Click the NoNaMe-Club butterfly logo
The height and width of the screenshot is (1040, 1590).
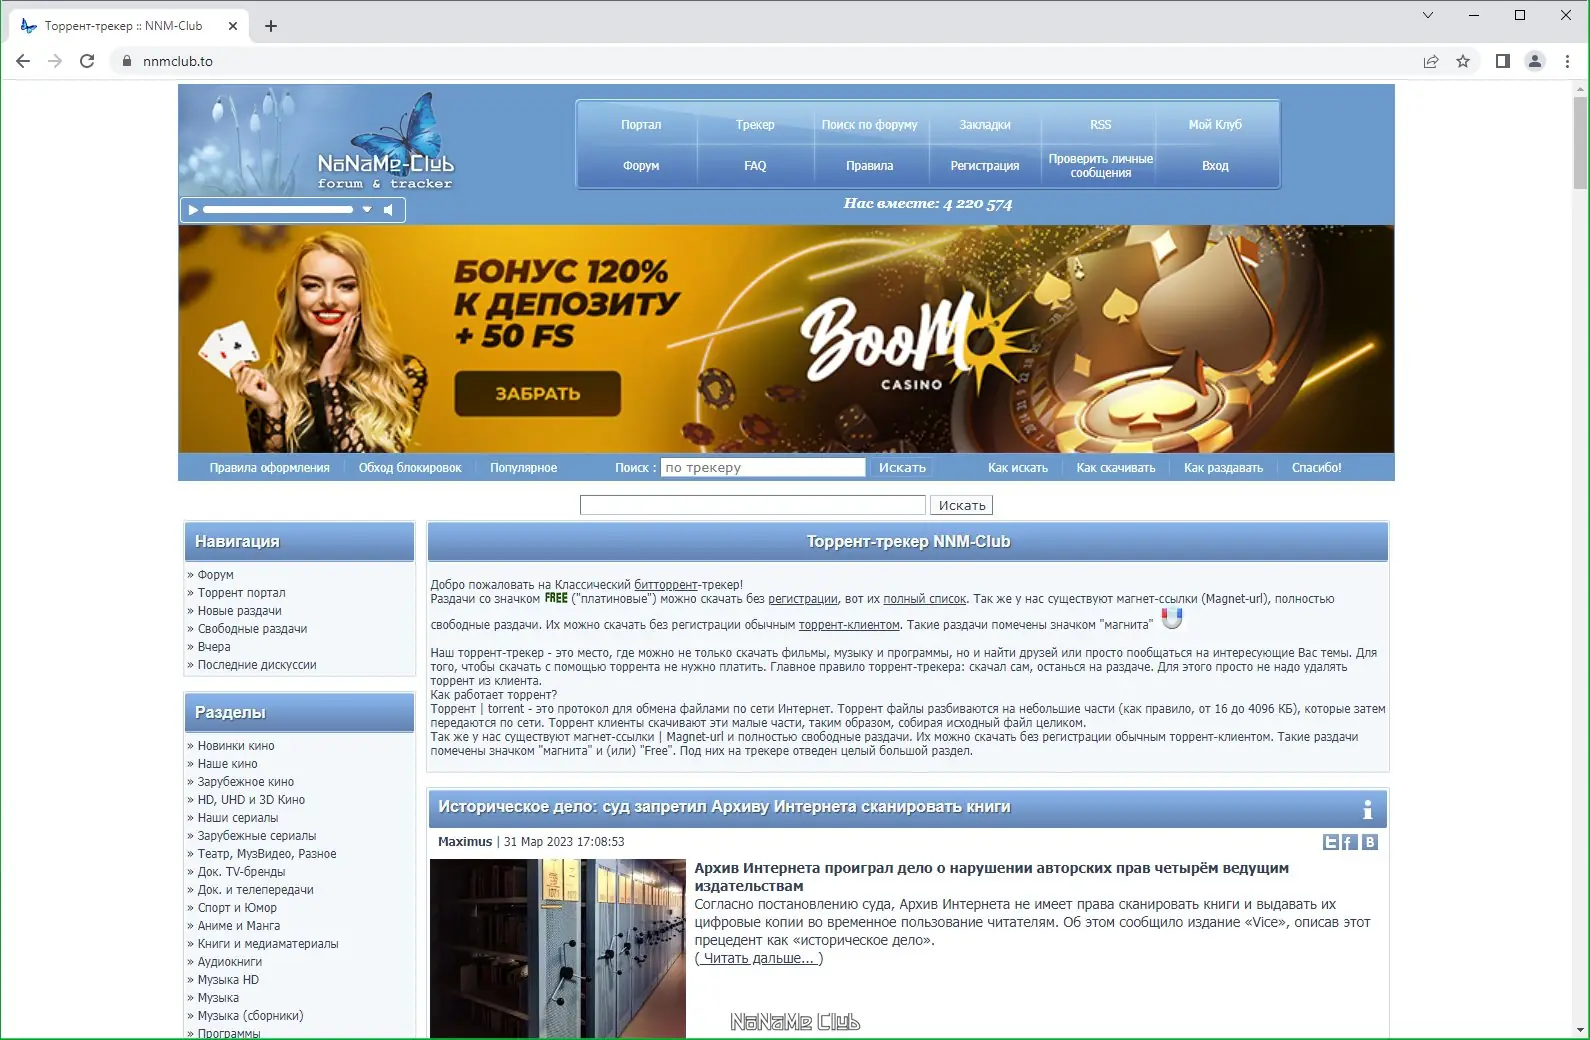click(385, 143)
